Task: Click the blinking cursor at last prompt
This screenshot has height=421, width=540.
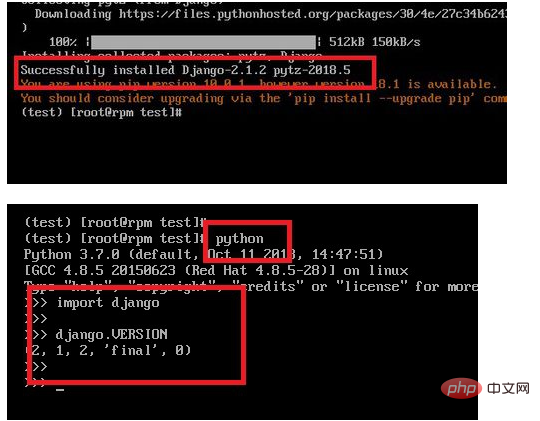Action: click(60, 390)
